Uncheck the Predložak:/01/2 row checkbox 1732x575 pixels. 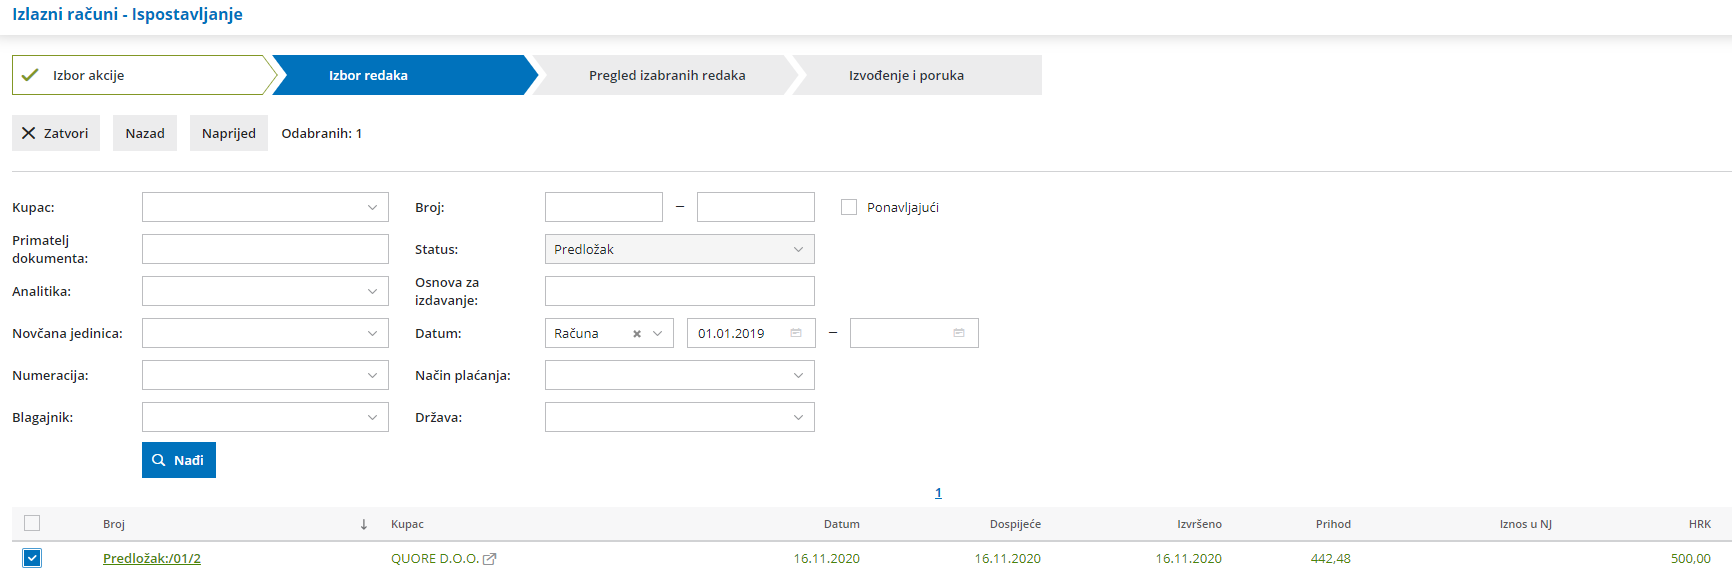click(x=32, y=558)
